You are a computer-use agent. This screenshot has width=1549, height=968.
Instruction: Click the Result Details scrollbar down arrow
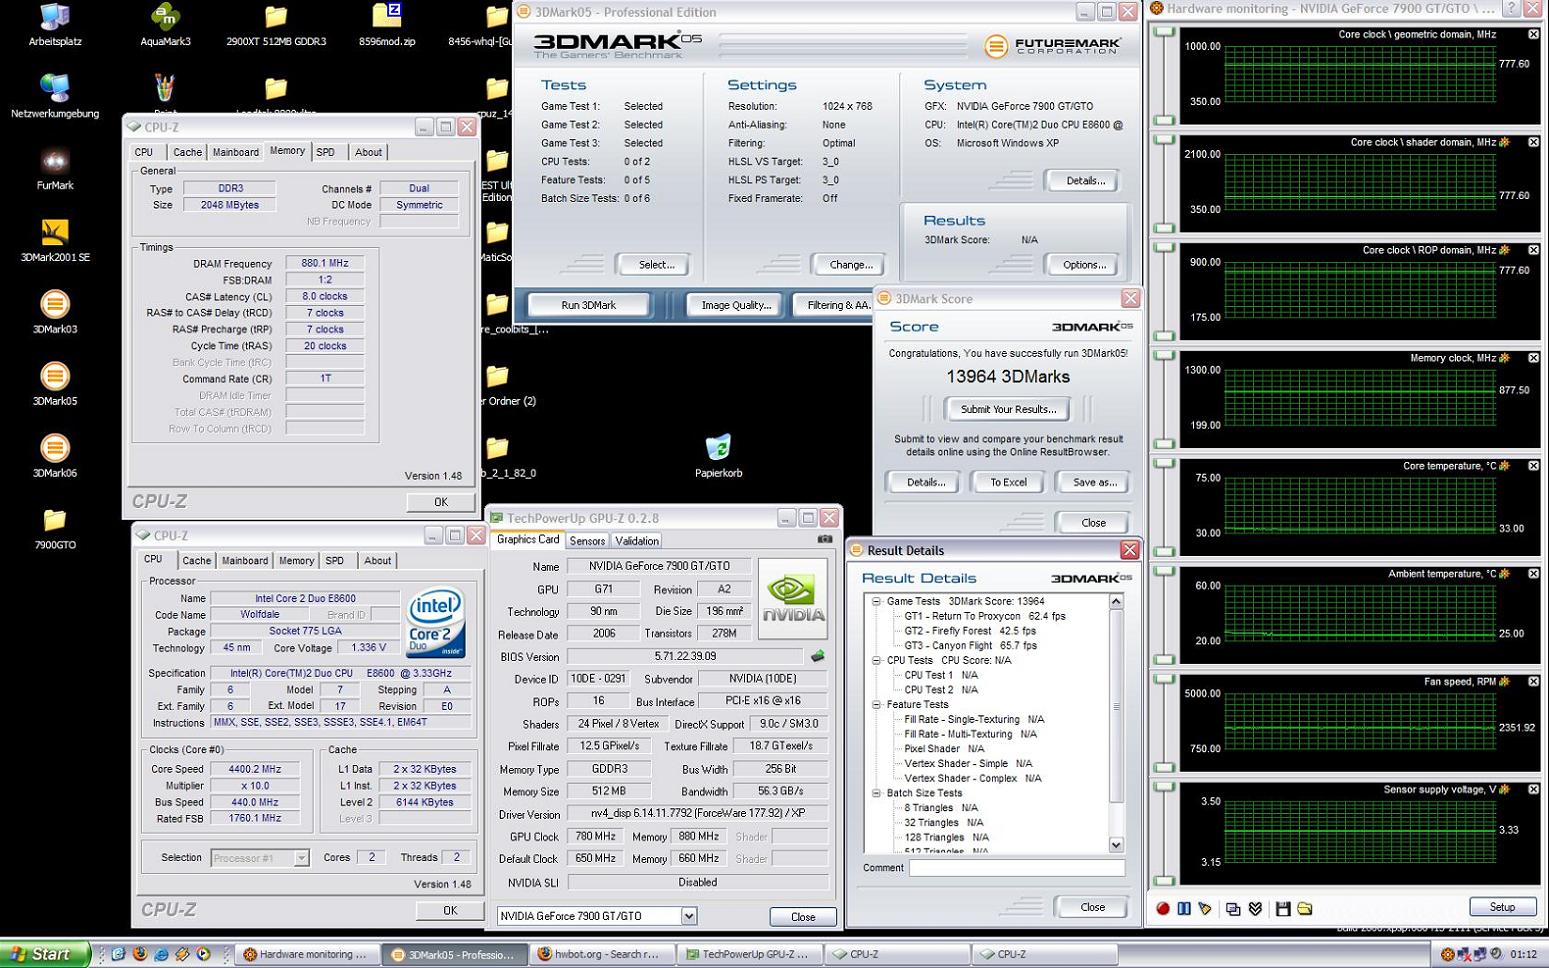click(1116, 845)
